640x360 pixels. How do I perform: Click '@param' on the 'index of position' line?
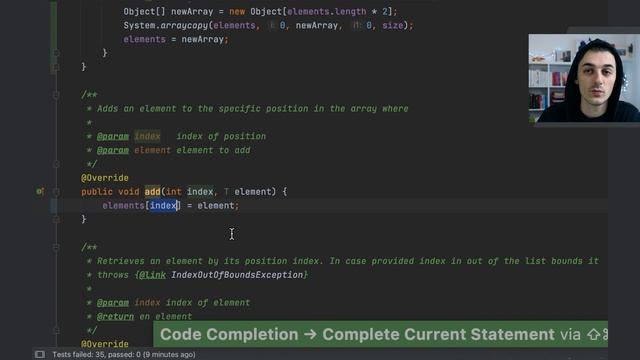[113, 136]
